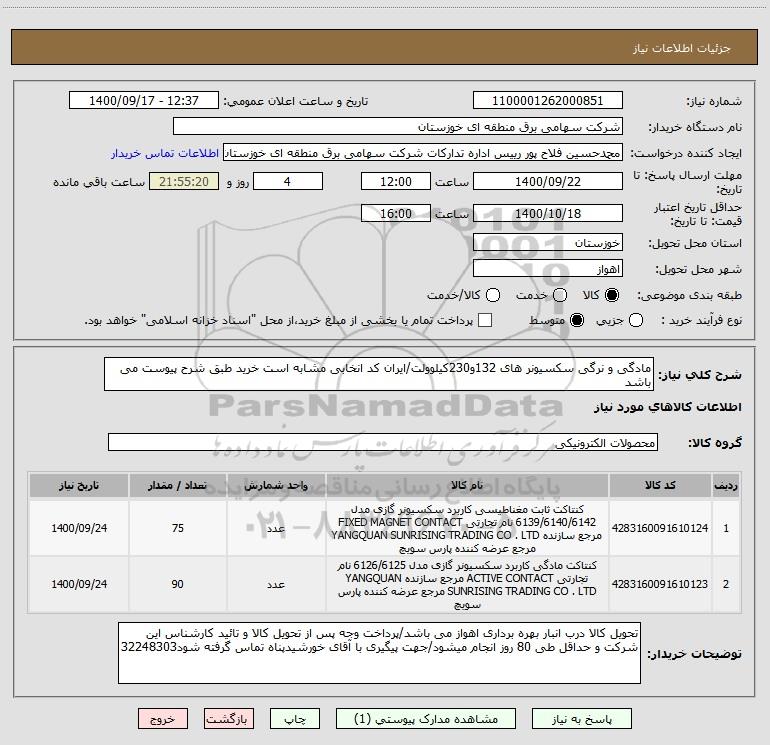Viewport: 770px width, 745px height.
Task: Click item code 428316009161​0124
Action: pyautogui.click(x=660, y=528)
